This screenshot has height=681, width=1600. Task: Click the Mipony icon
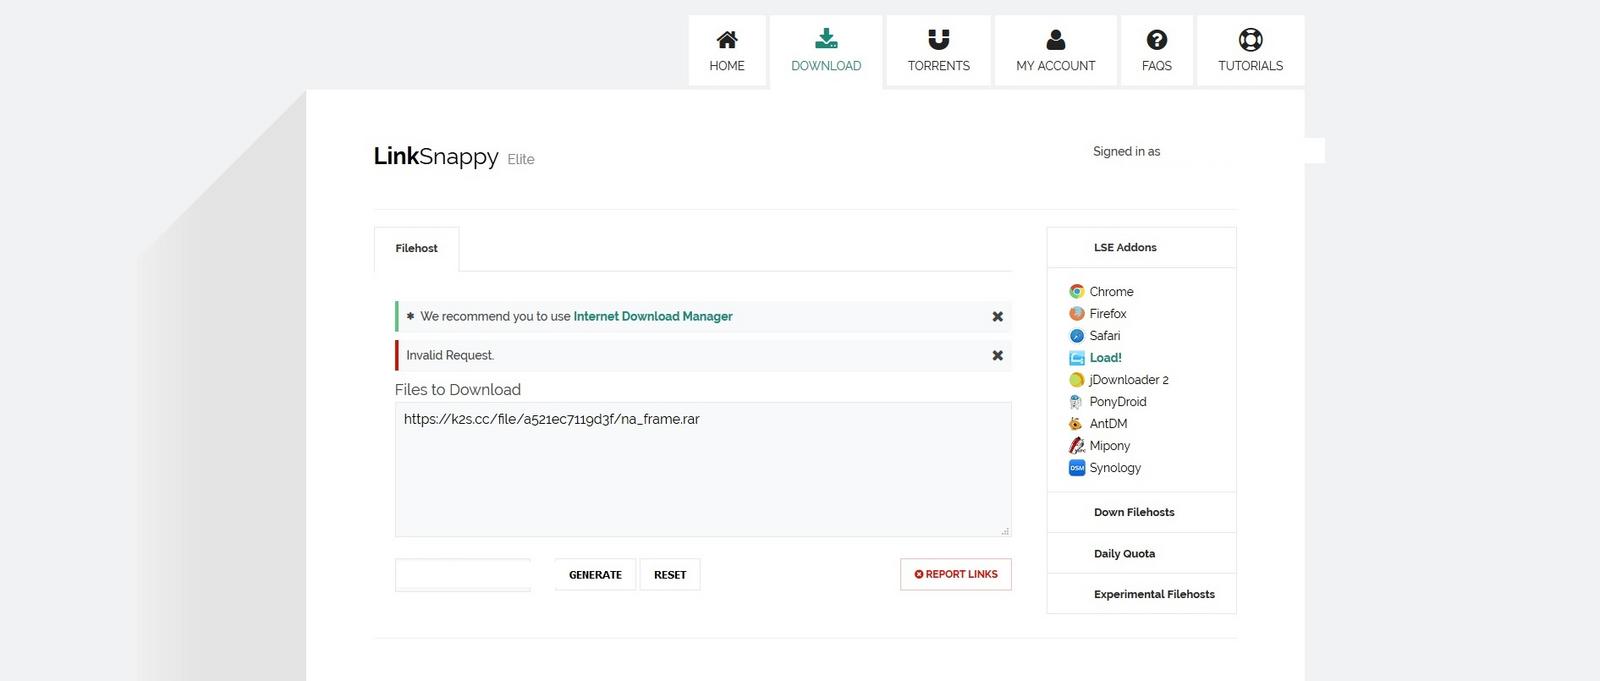tap(1077, 445)
